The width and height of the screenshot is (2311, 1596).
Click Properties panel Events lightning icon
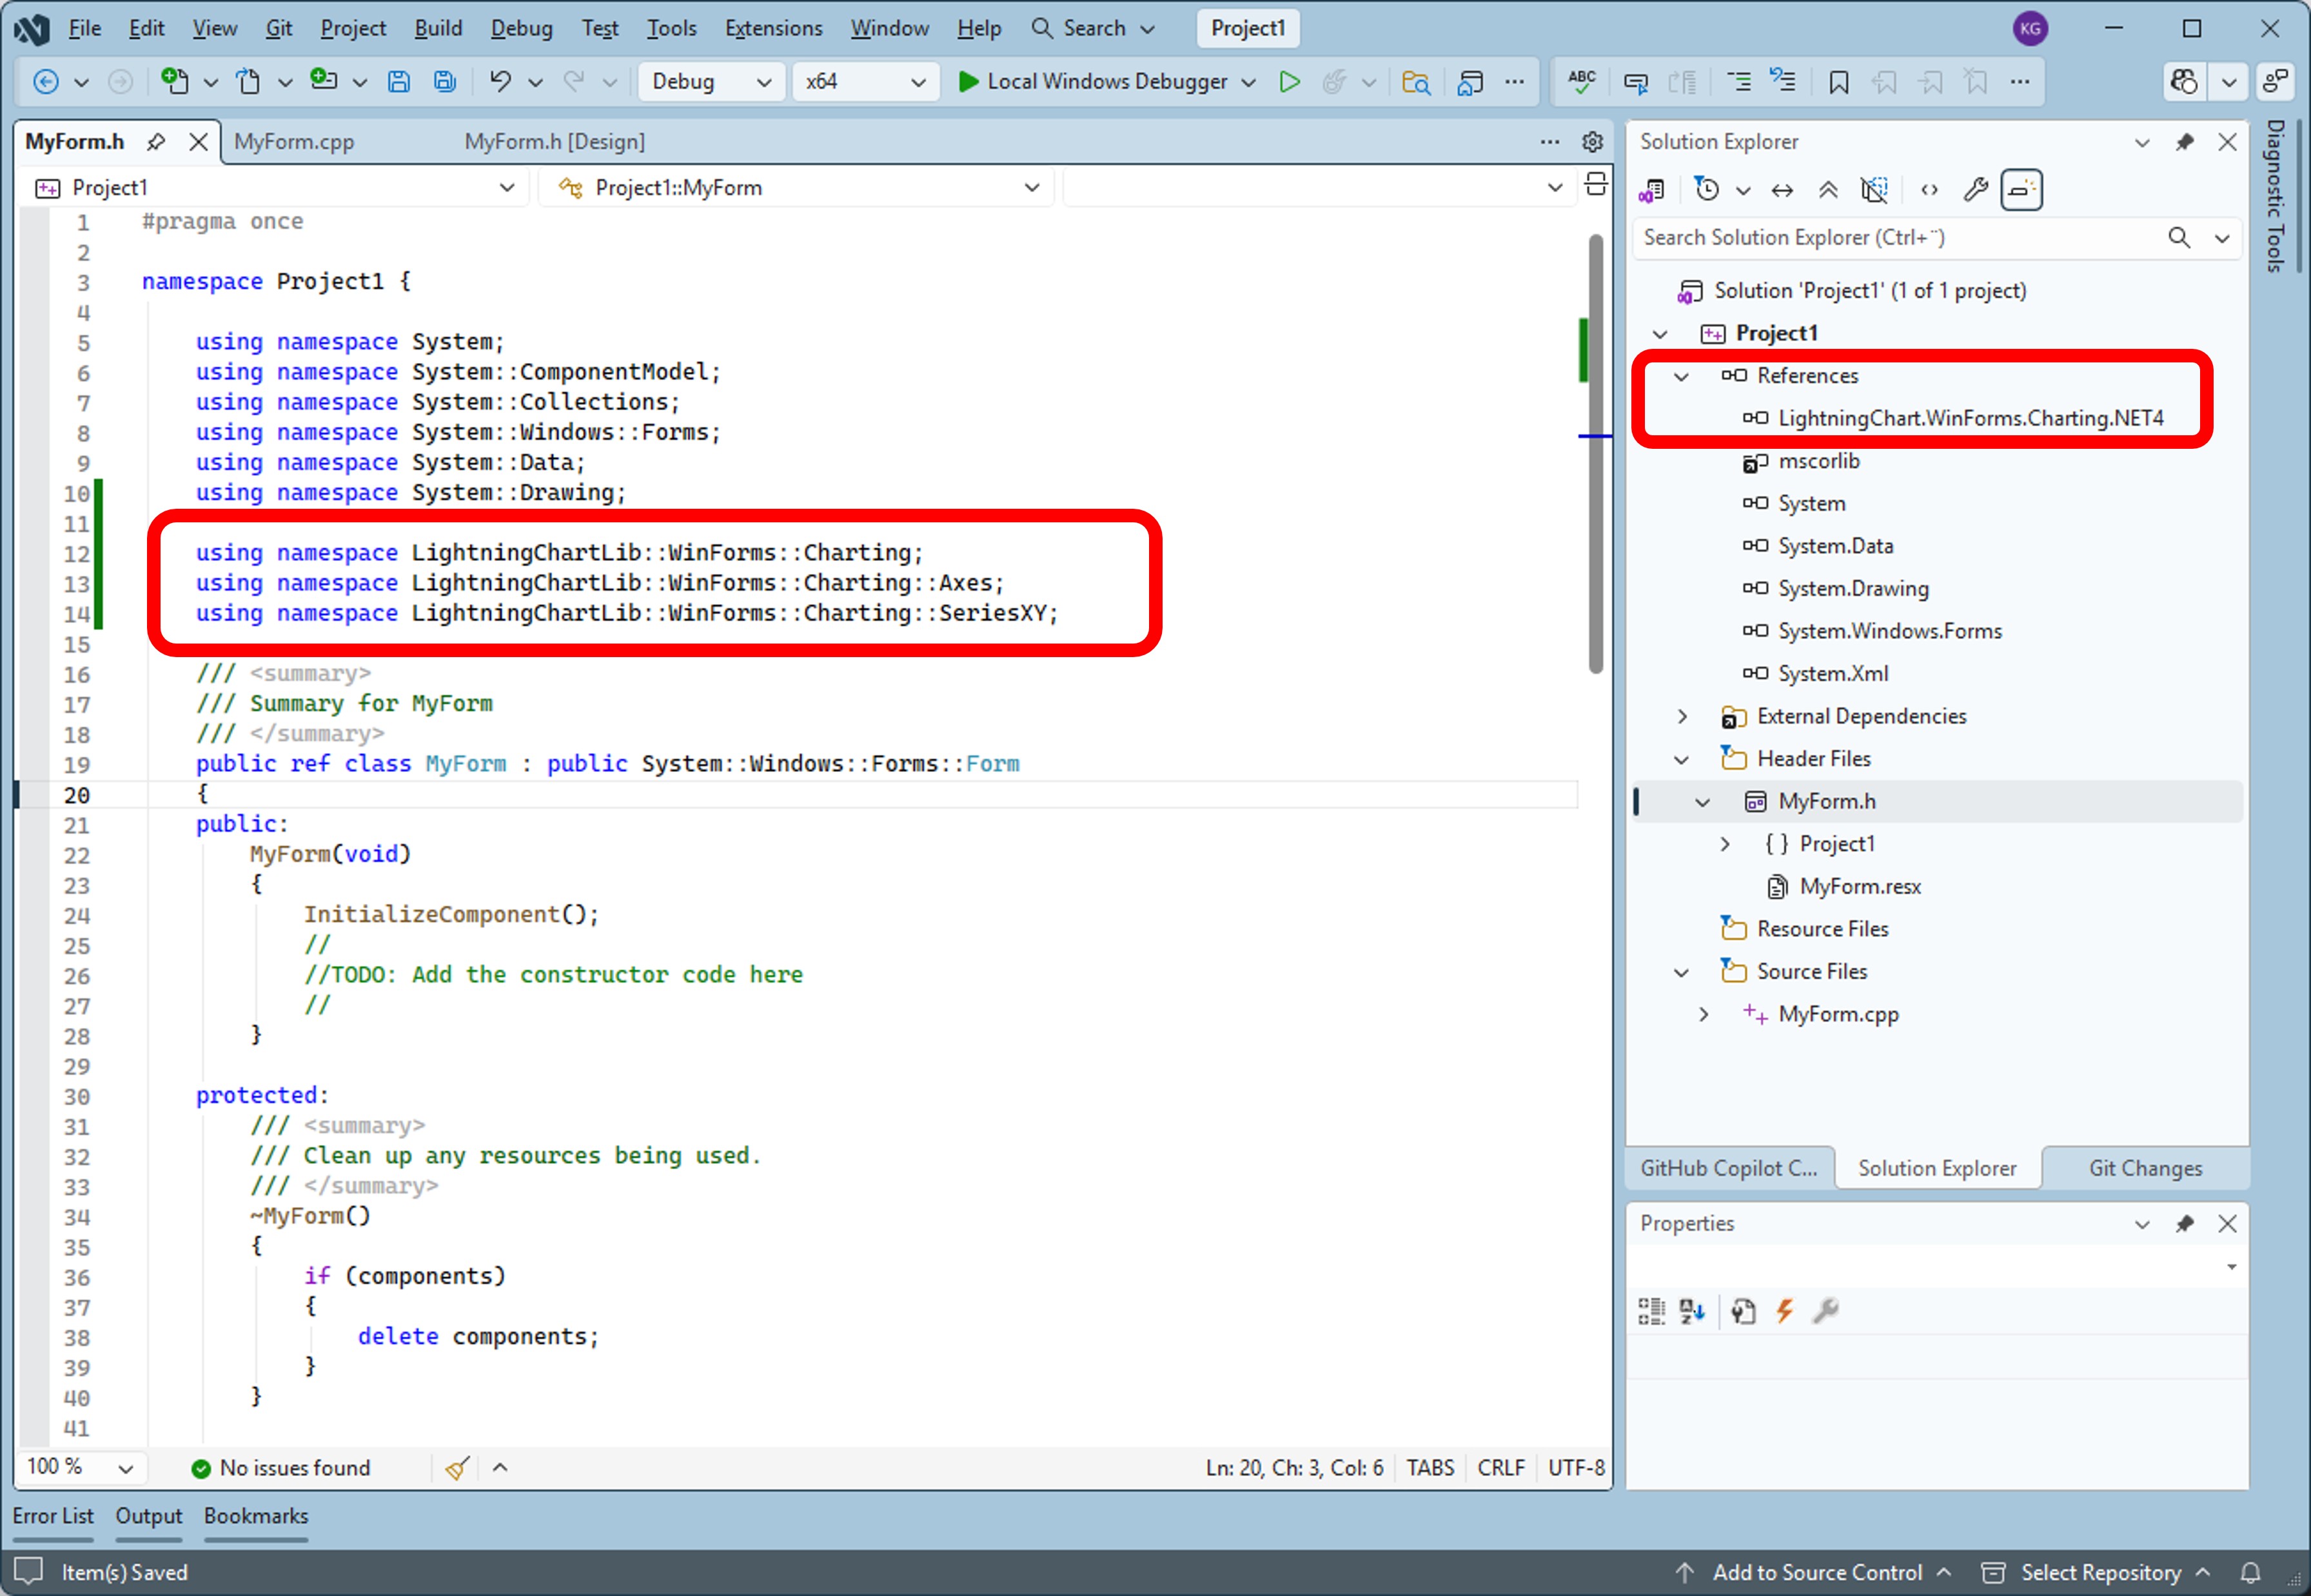coord(1785,1311)
